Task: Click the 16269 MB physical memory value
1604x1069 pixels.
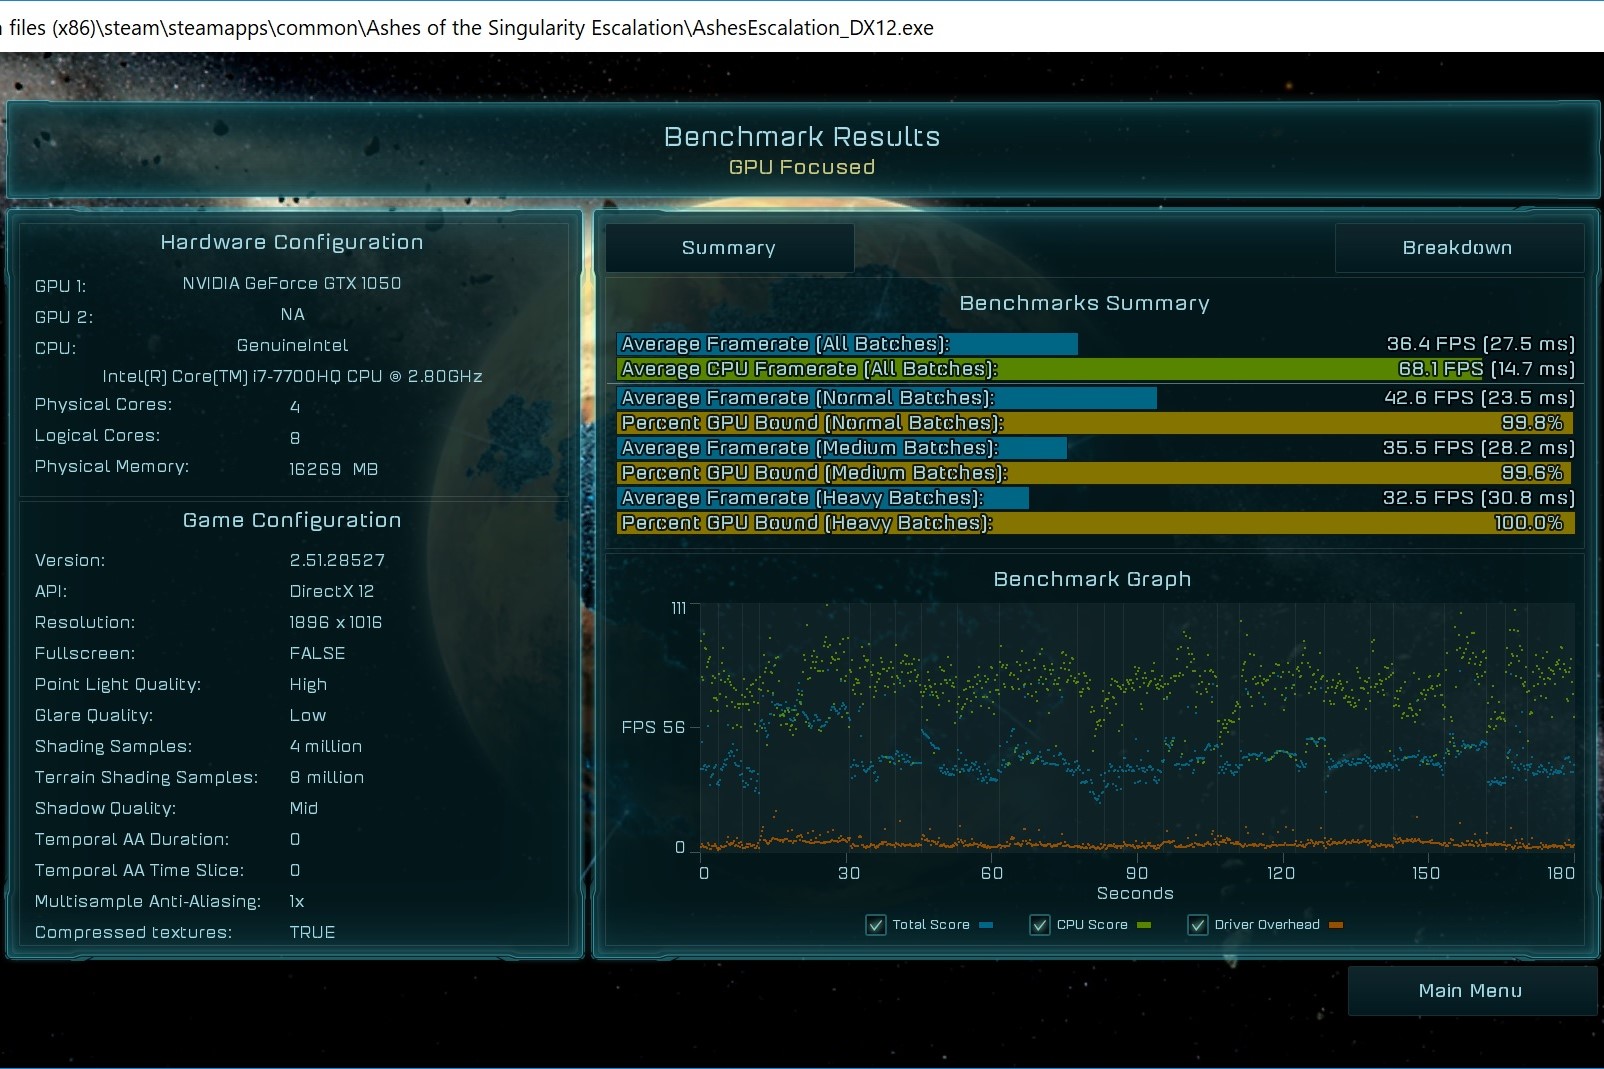Action: 333,469
